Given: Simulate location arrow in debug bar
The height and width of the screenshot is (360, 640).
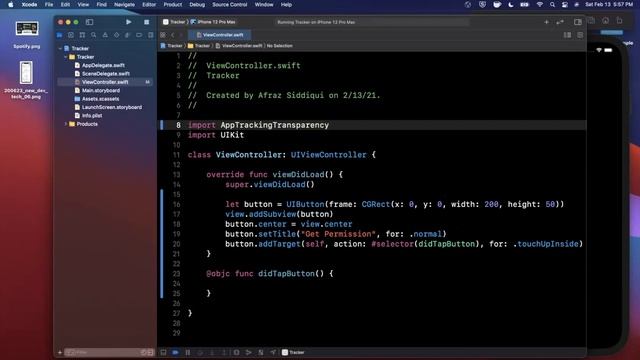Looking at the screenshot, I should click(x=273, y=352).
